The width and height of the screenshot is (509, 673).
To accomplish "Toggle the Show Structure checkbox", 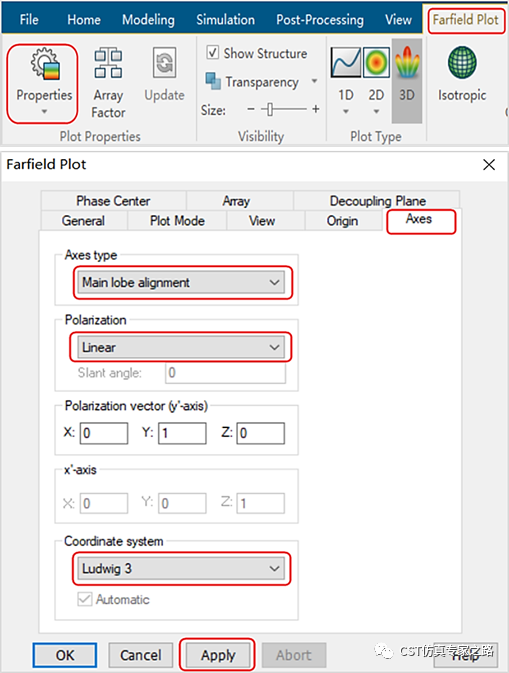I will coord(212,52).
